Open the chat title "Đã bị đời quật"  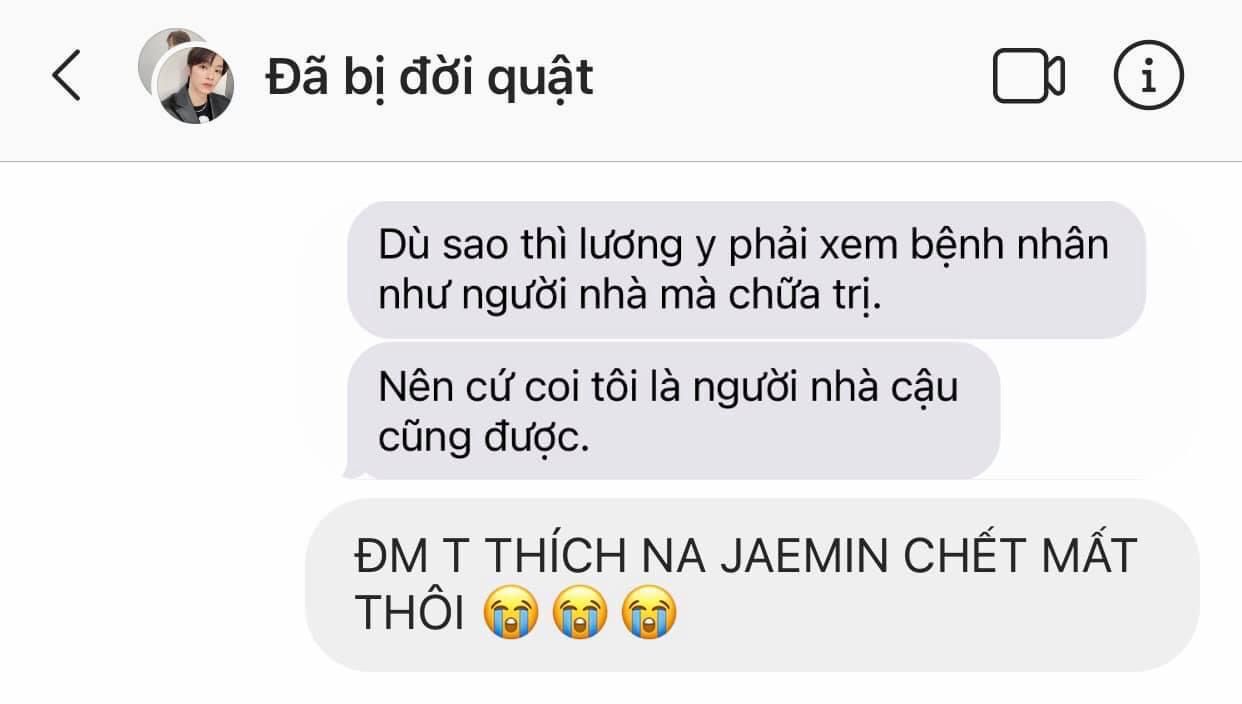[430, 76]
